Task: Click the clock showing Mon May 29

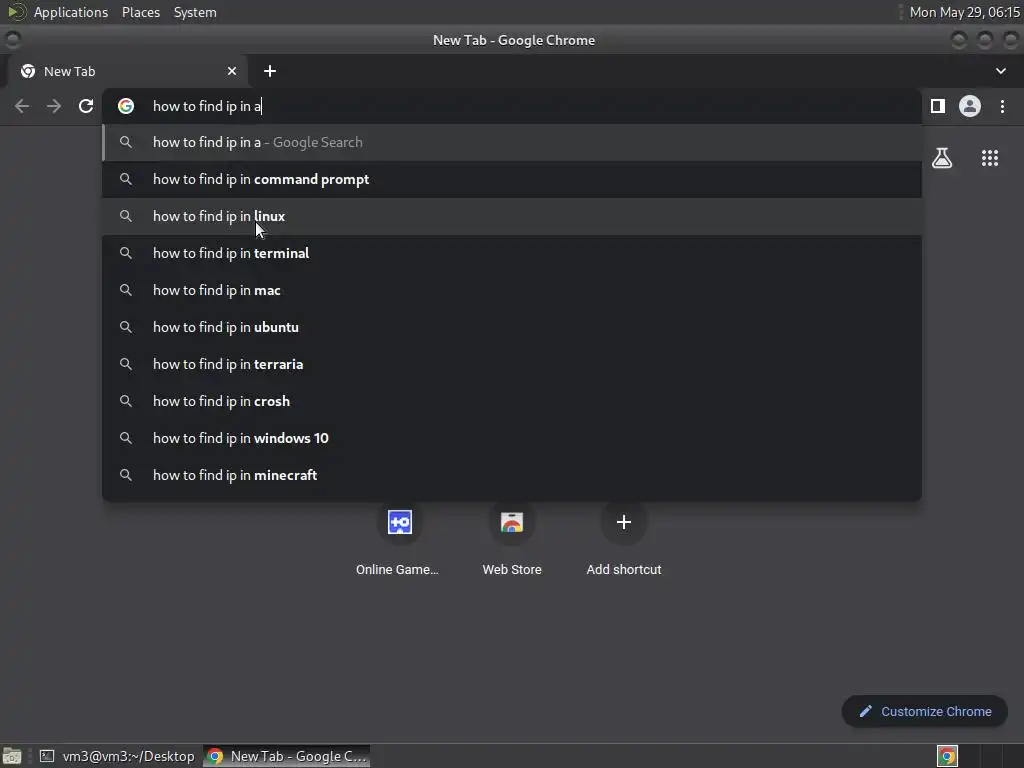Action: 964,12
